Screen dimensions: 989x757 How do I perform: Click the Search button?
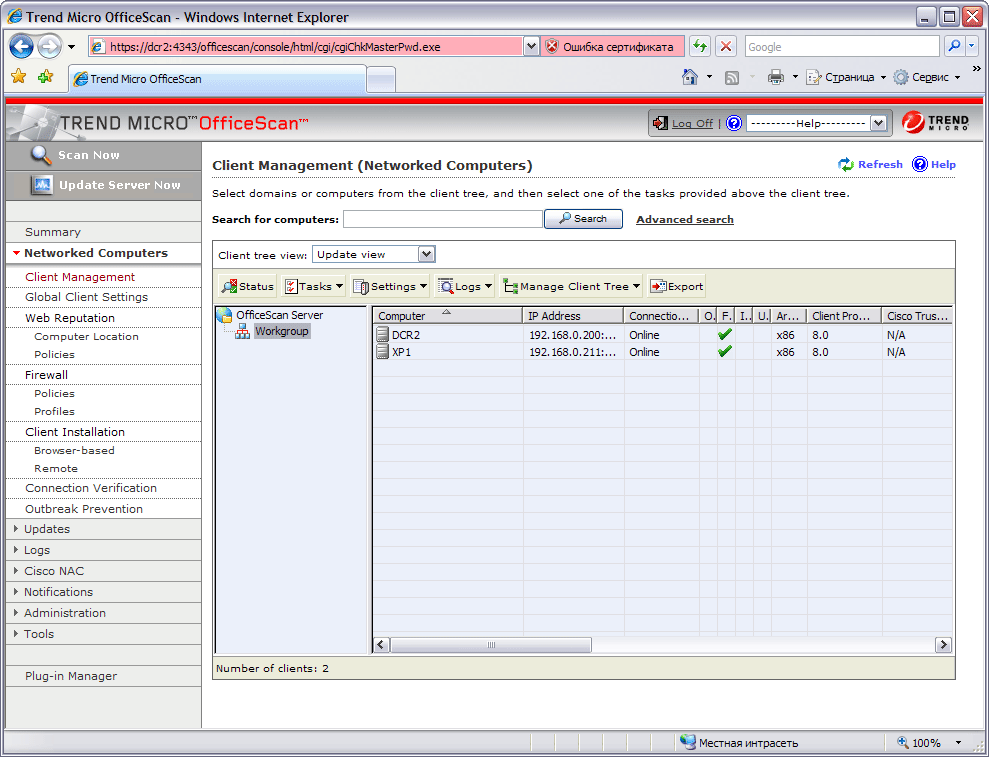[583, 219]
